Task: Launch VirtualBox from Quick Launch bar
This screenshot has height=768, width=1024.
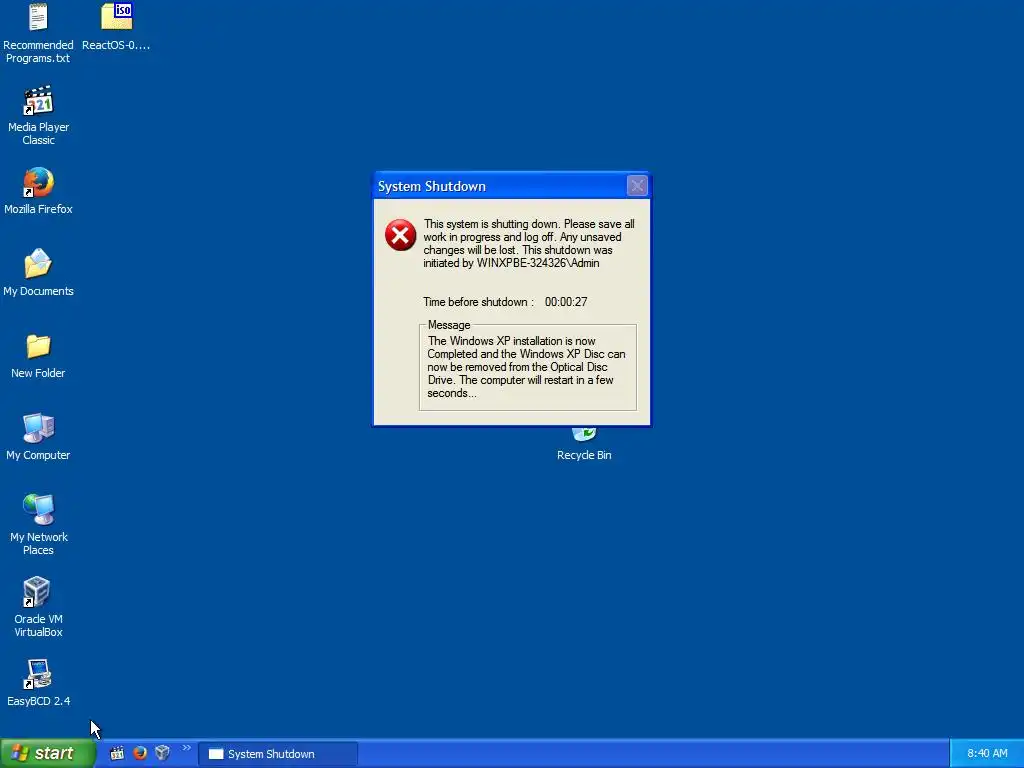Action: [x=163, y=753]
